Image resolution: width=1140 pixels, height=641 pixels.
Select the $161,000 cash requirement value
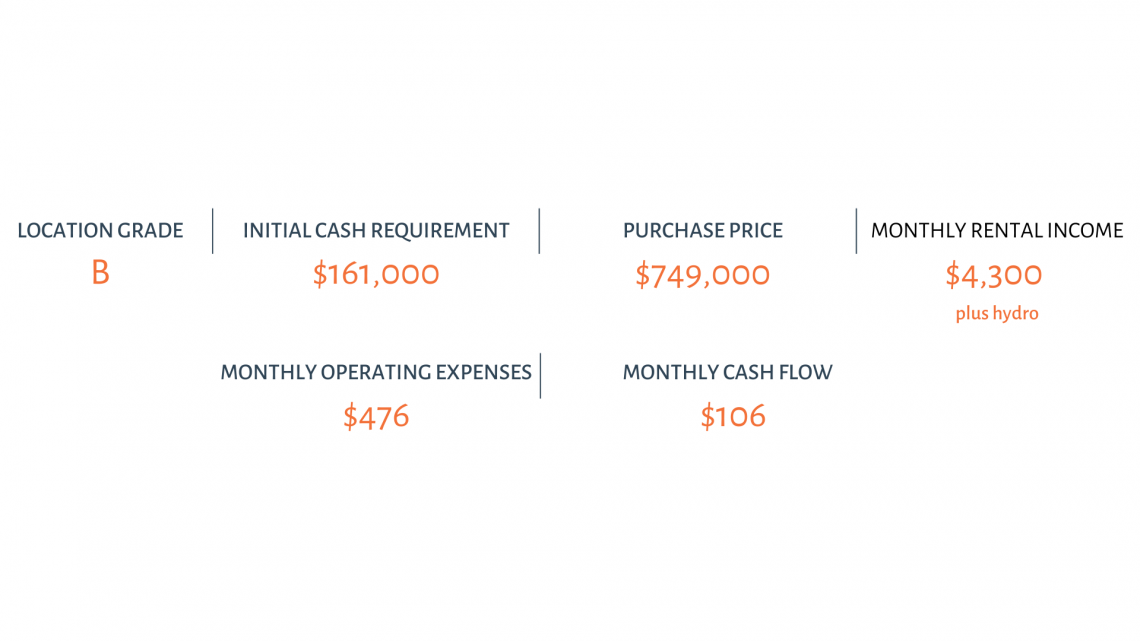[376, 274]
